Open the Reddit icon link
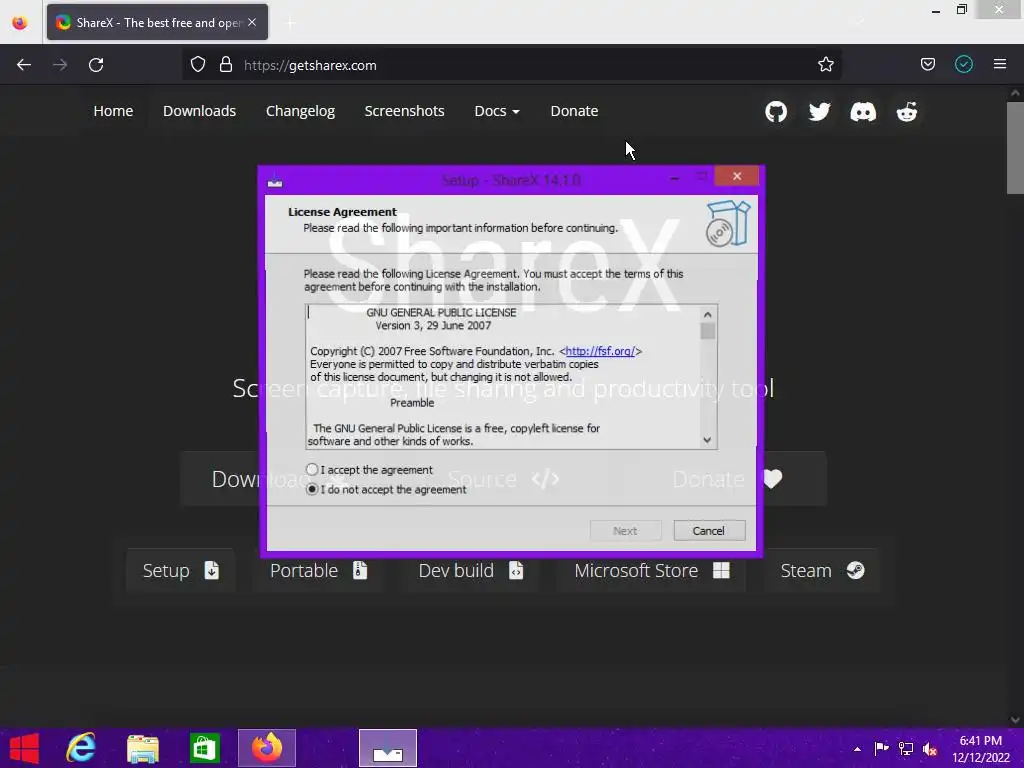1024x768 pixels. pyautogui.click(x=906, y=112)
